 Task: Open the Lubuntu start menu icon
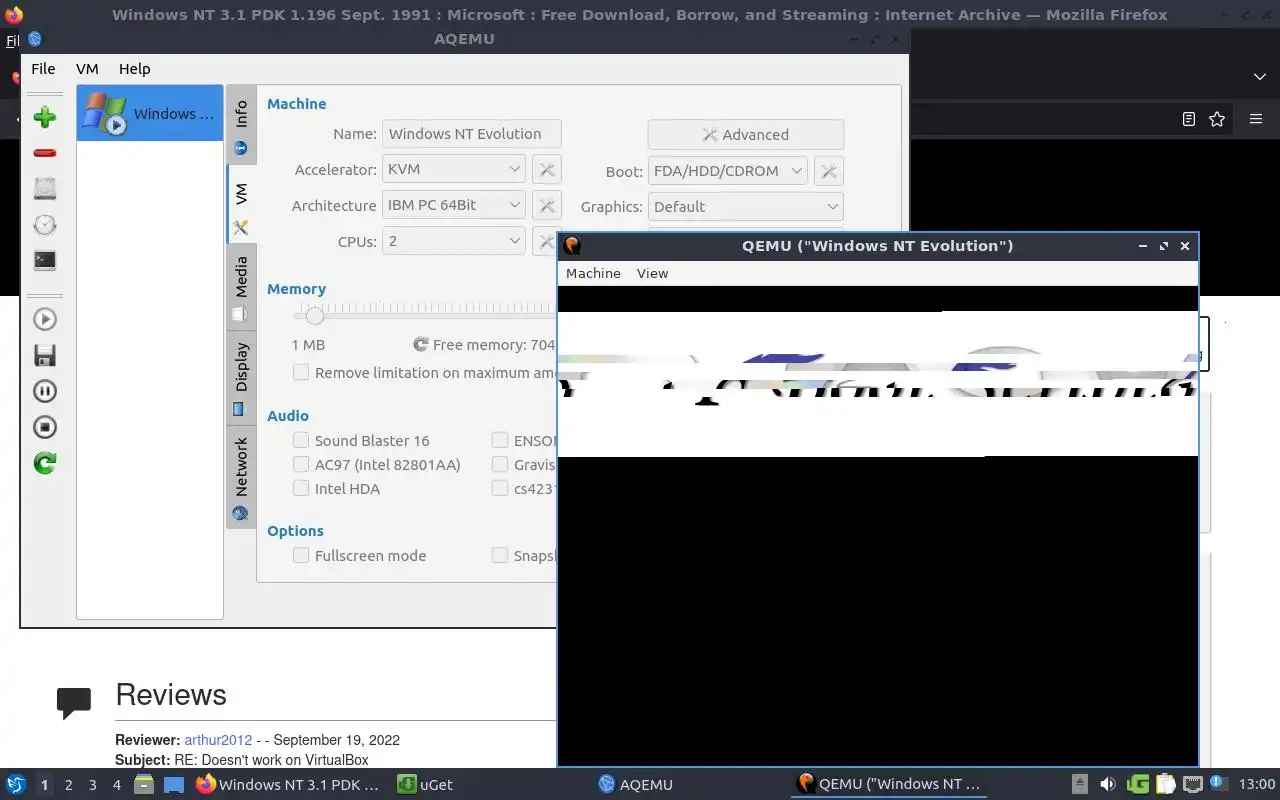16,784
